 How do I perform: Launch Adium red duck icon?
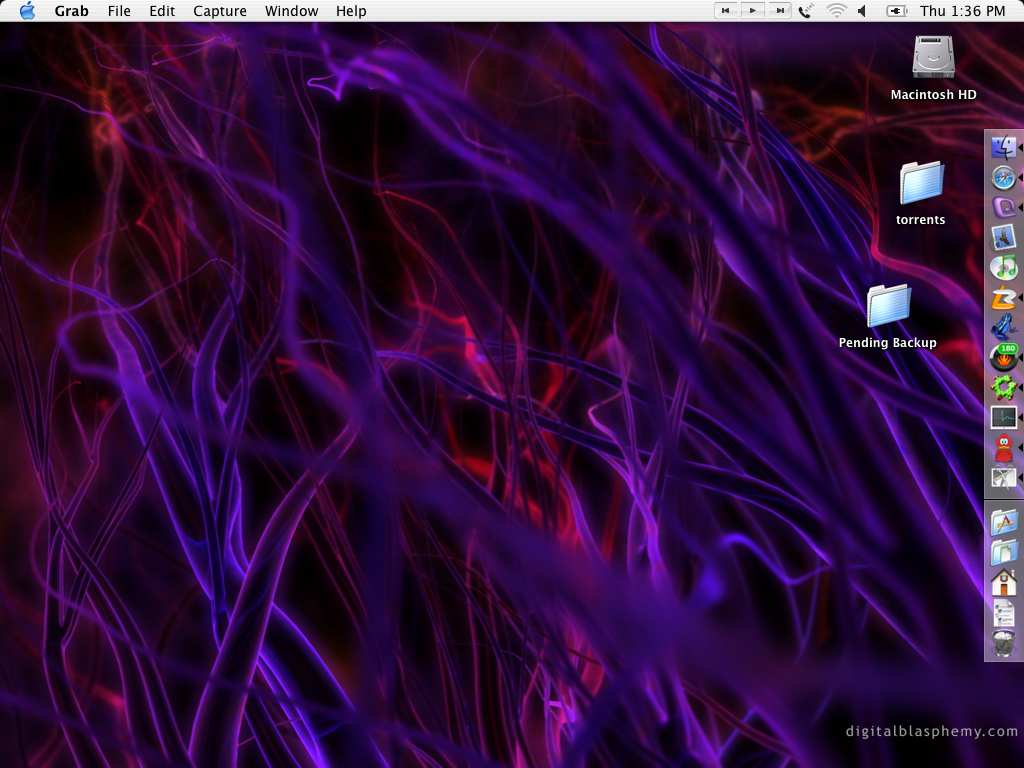[x=1003, y=447]
